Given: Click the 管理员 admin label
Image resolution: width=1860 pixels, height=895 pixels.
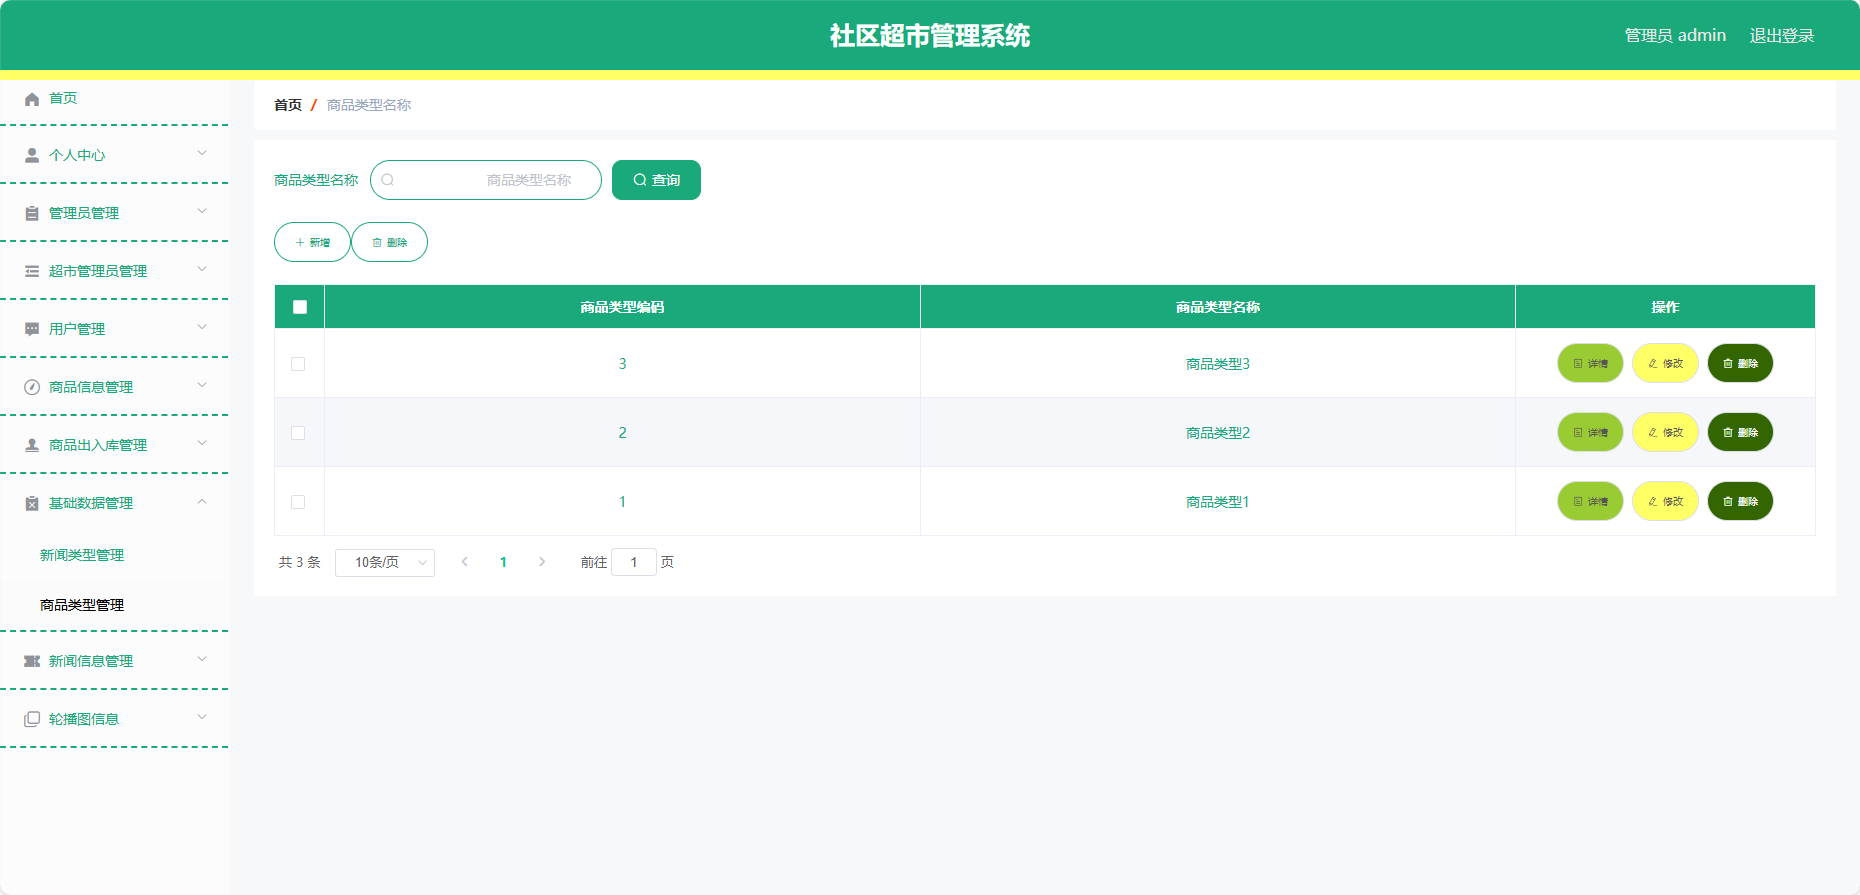Looking at the screenshot, I should 1675,36.
